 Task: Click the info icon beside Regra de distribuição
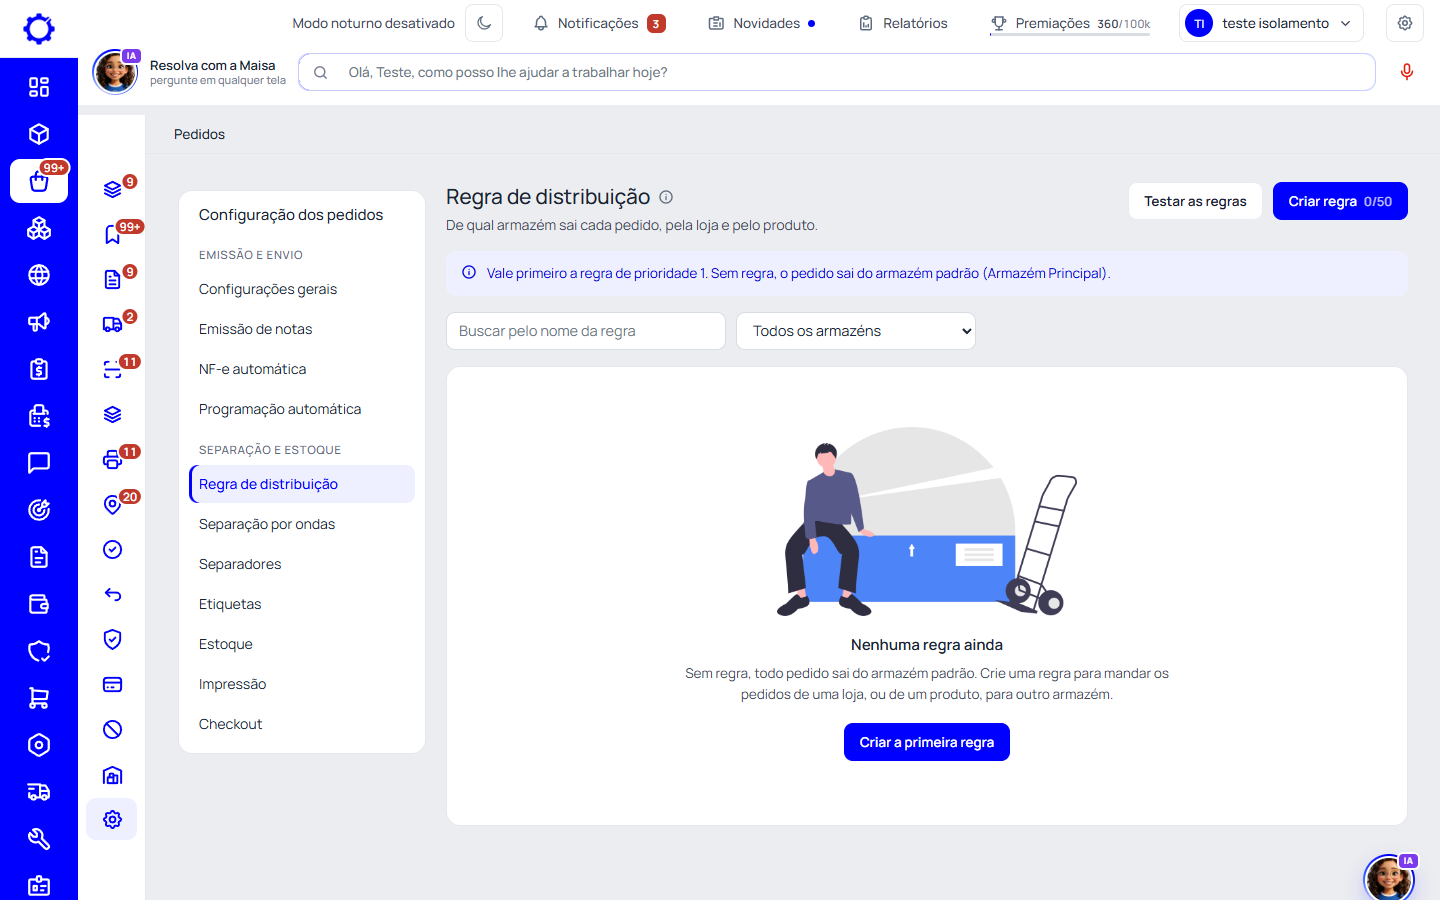click(666, 197)
